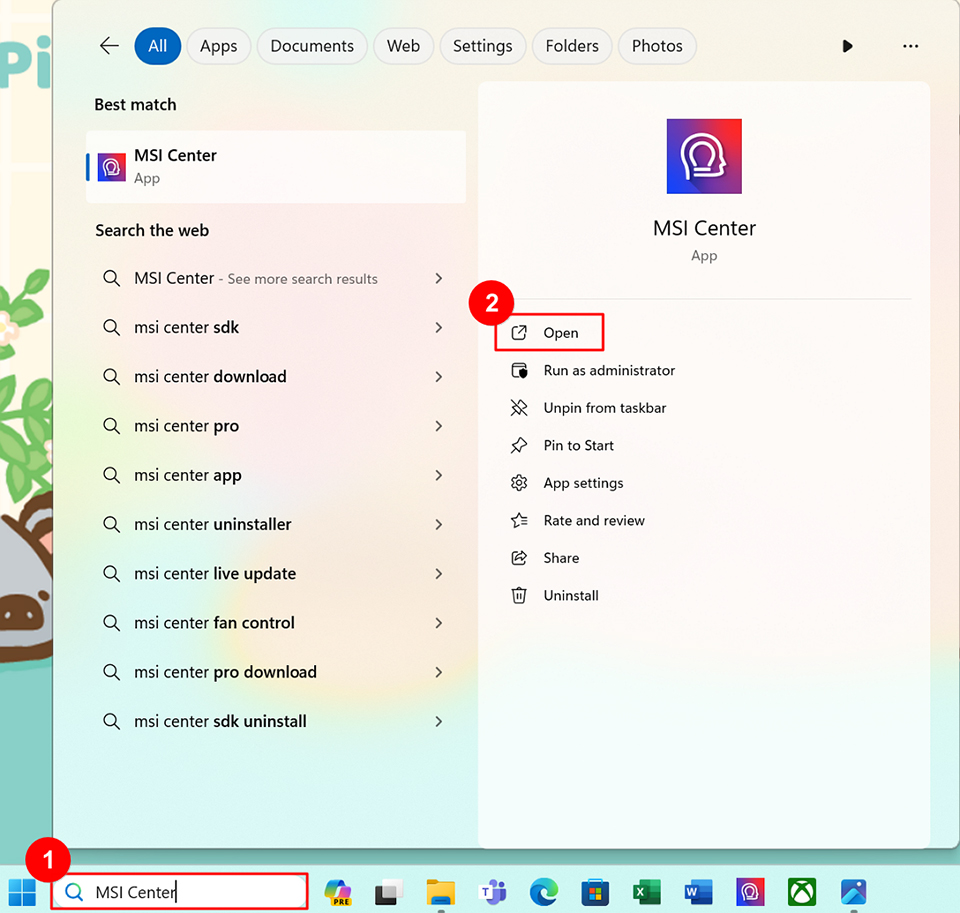
Task: Click the Unpin from taskbar icon
Action: [519, 408]
